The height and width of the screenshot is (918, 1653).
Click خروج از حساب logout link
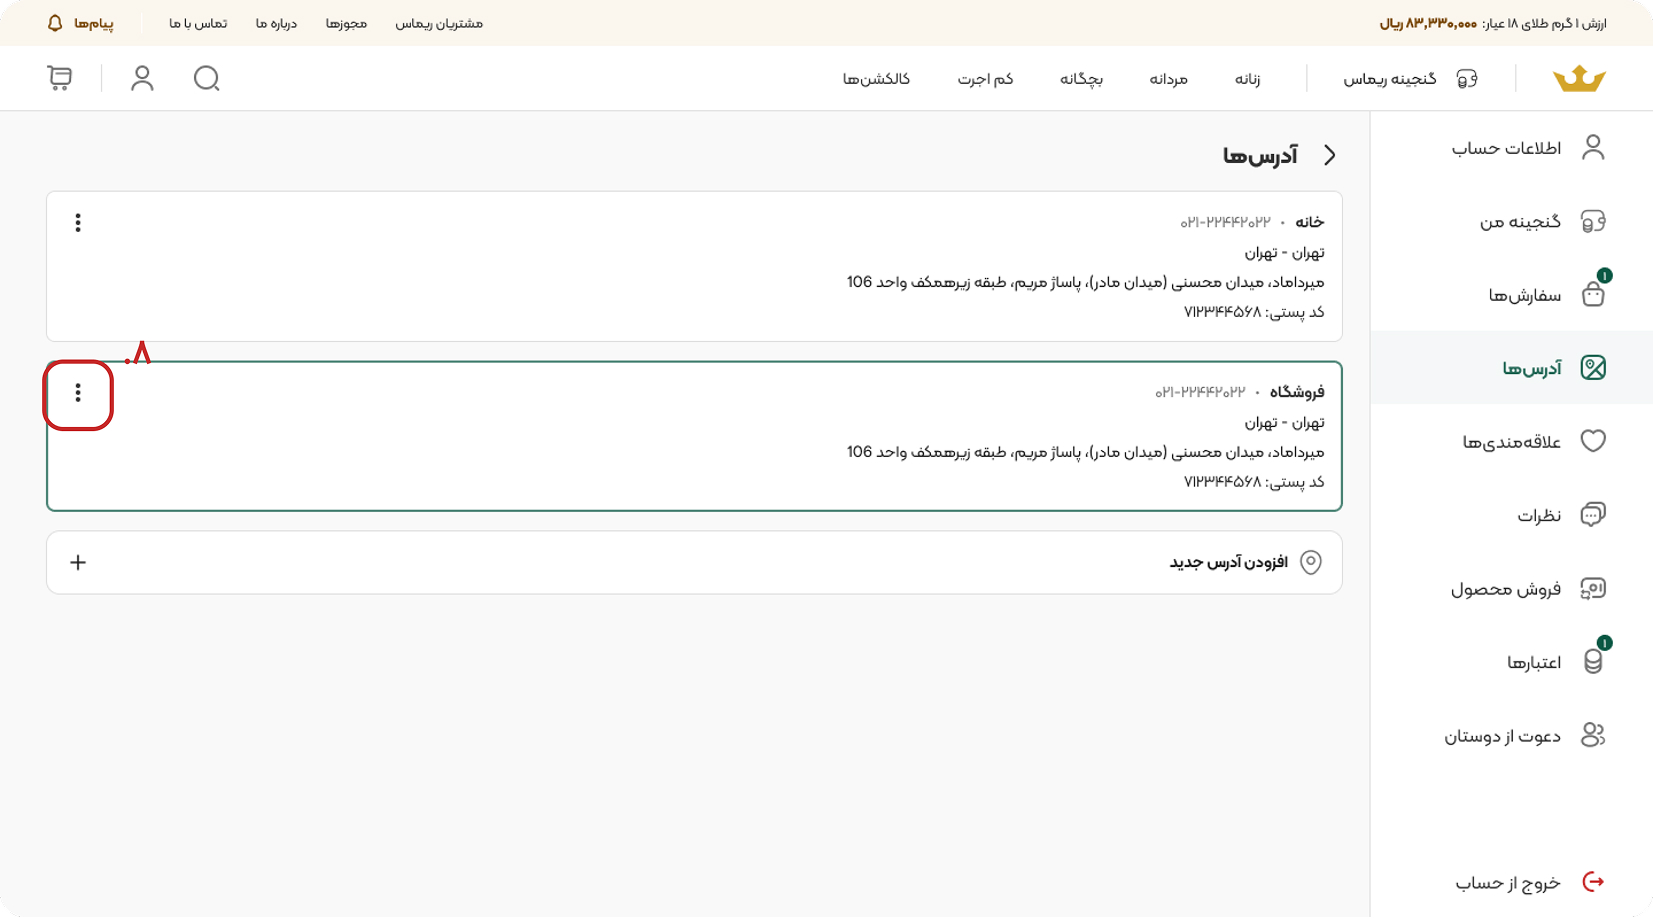pyautogui.click(x=1508, y=883)
